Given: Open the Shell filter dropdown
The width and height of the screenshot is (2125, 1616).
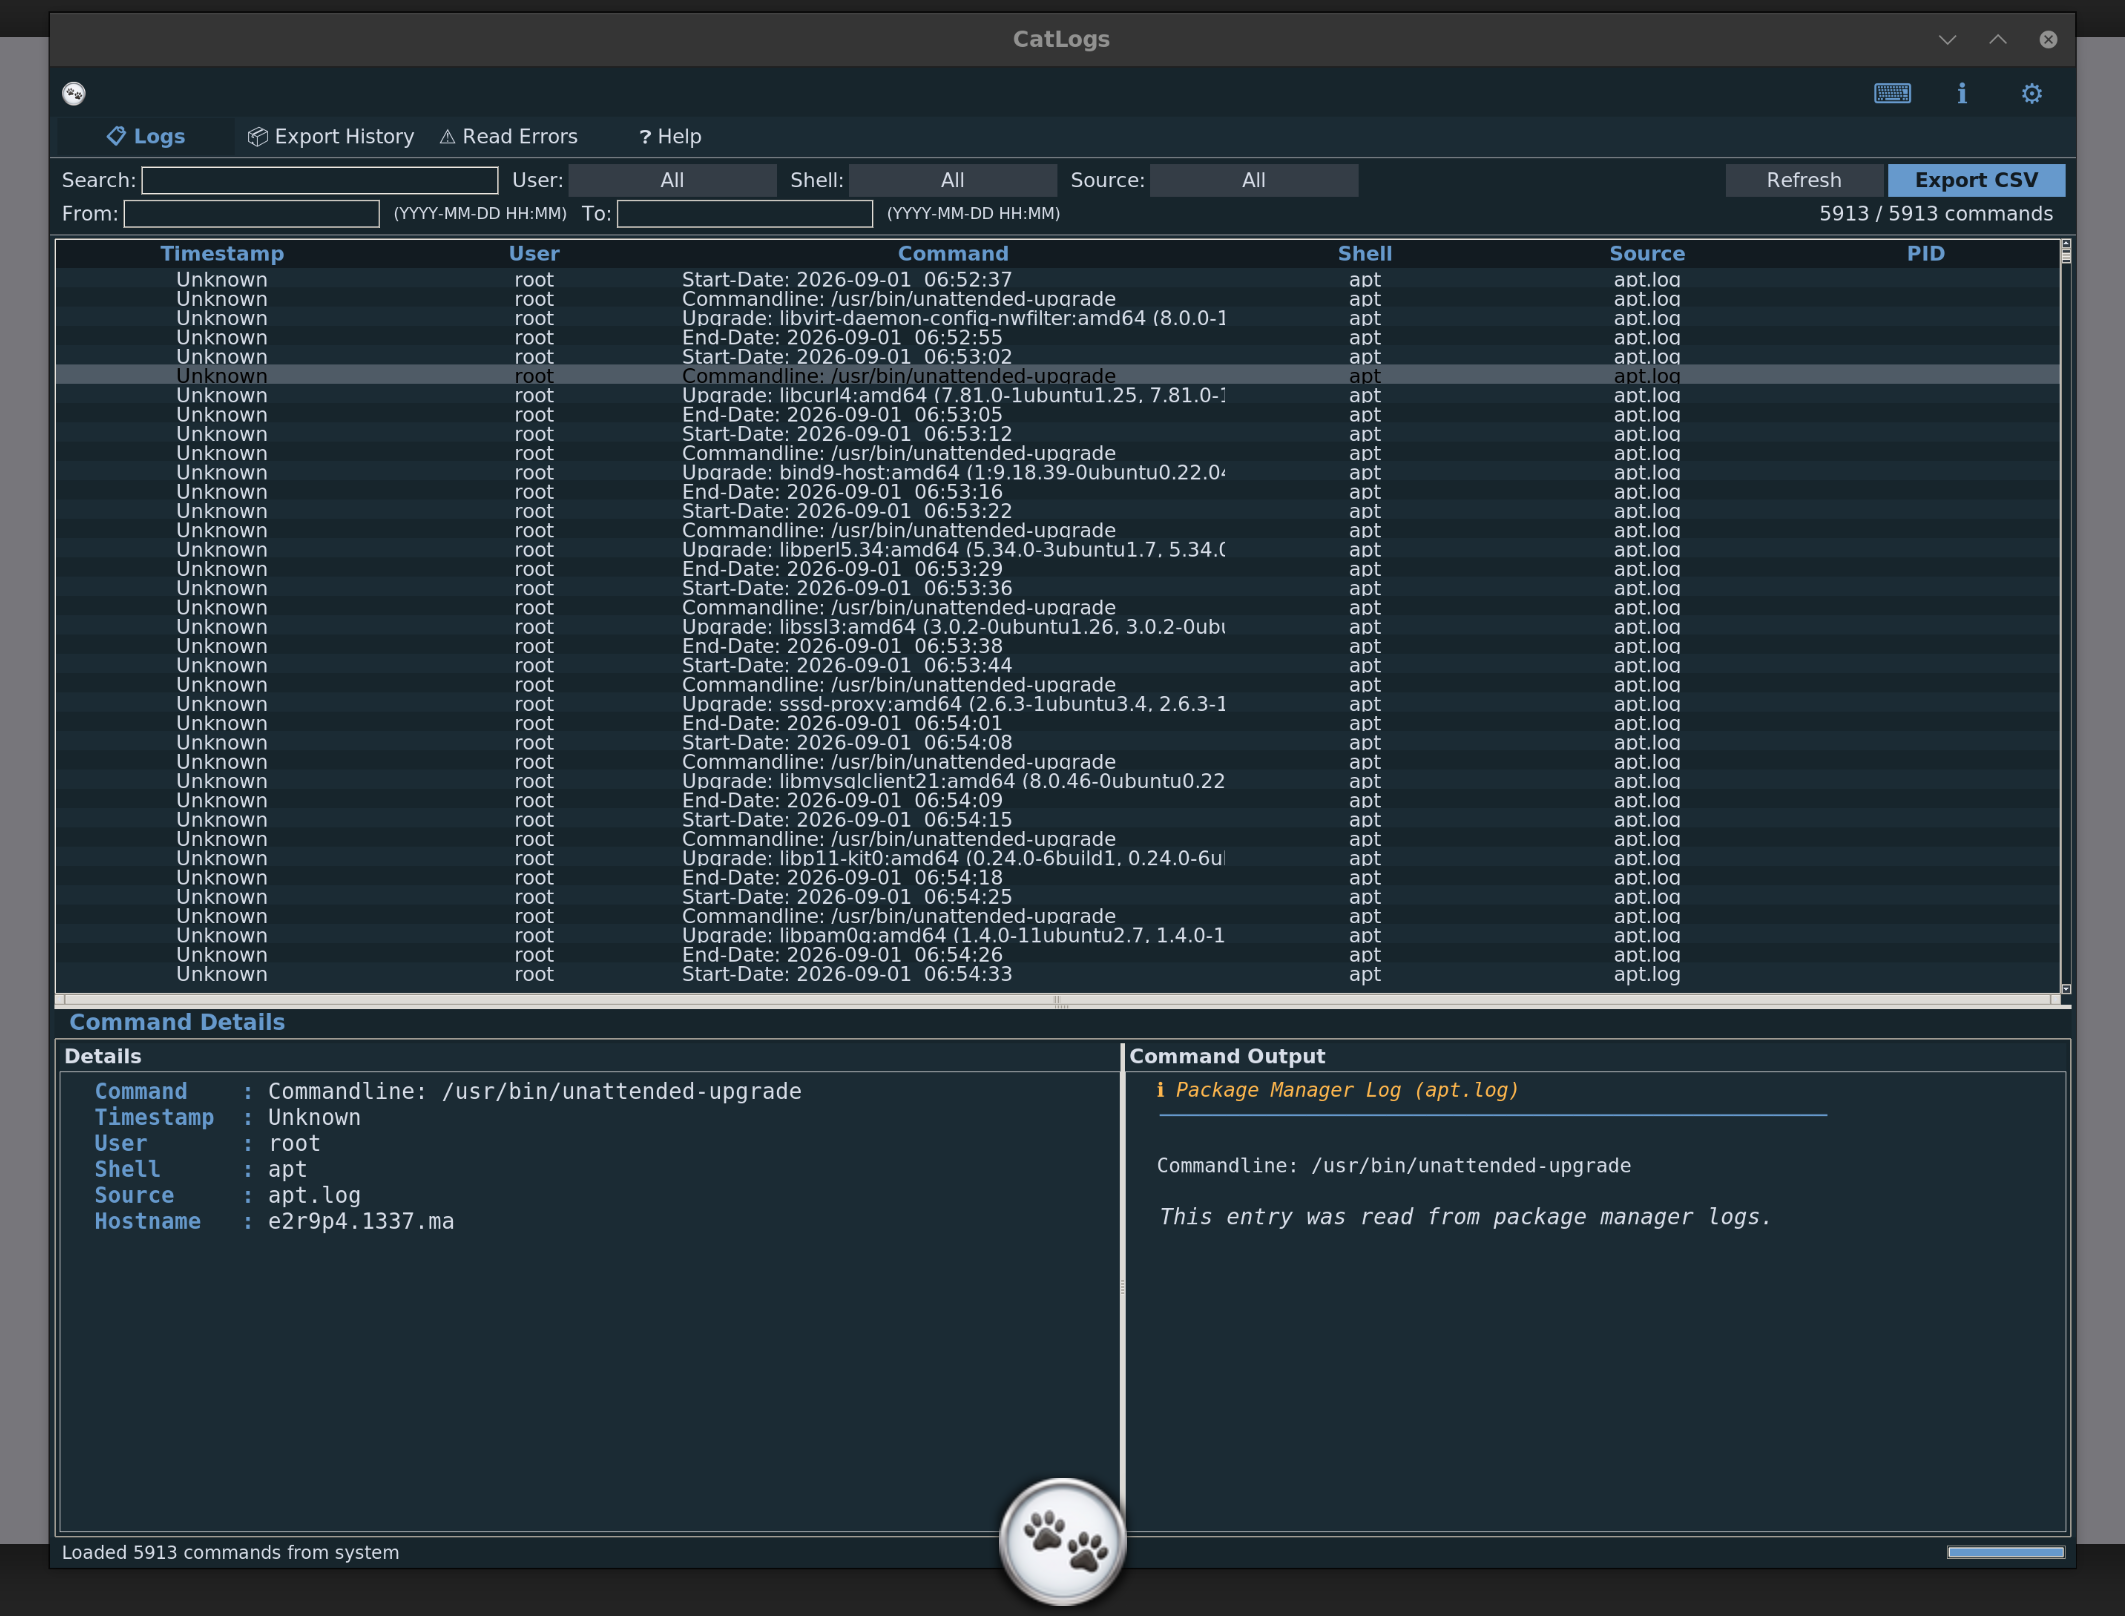Looking at the screenshot, I should (x=952, y=180).
